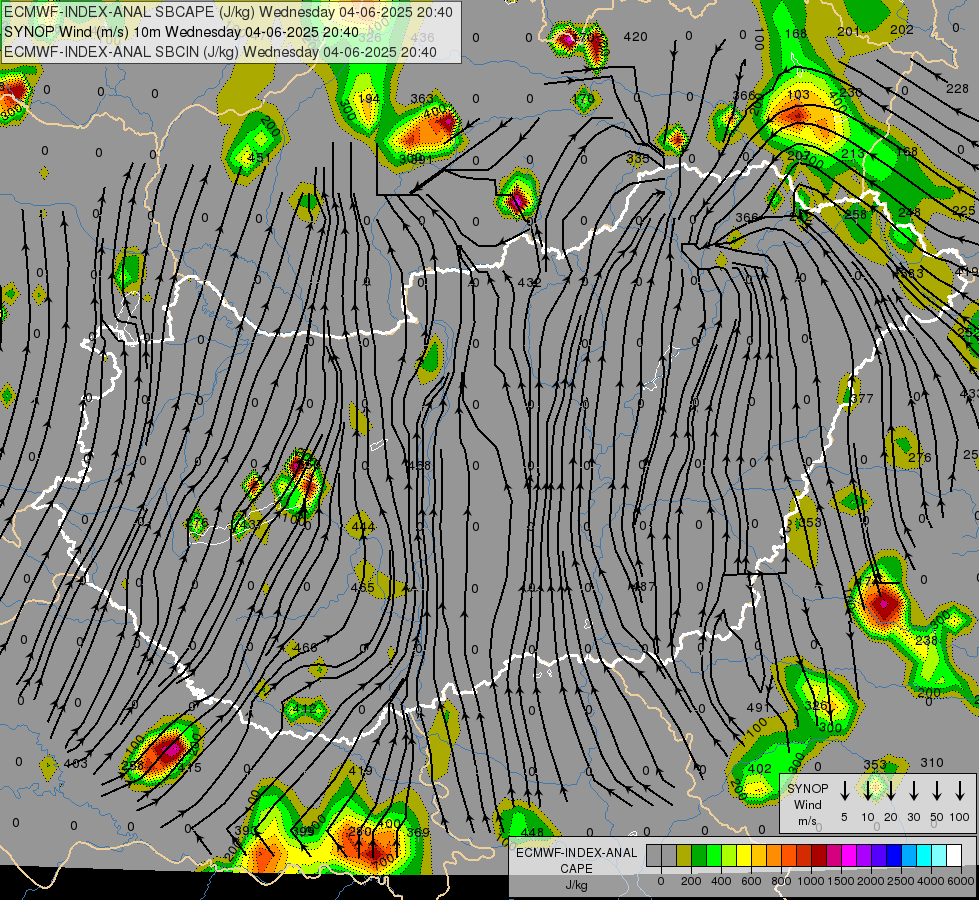This screenshot has height=900, width=979.
Task: Click the 225 value on the map
Action: pyautogui.click(x=963, y=210)
